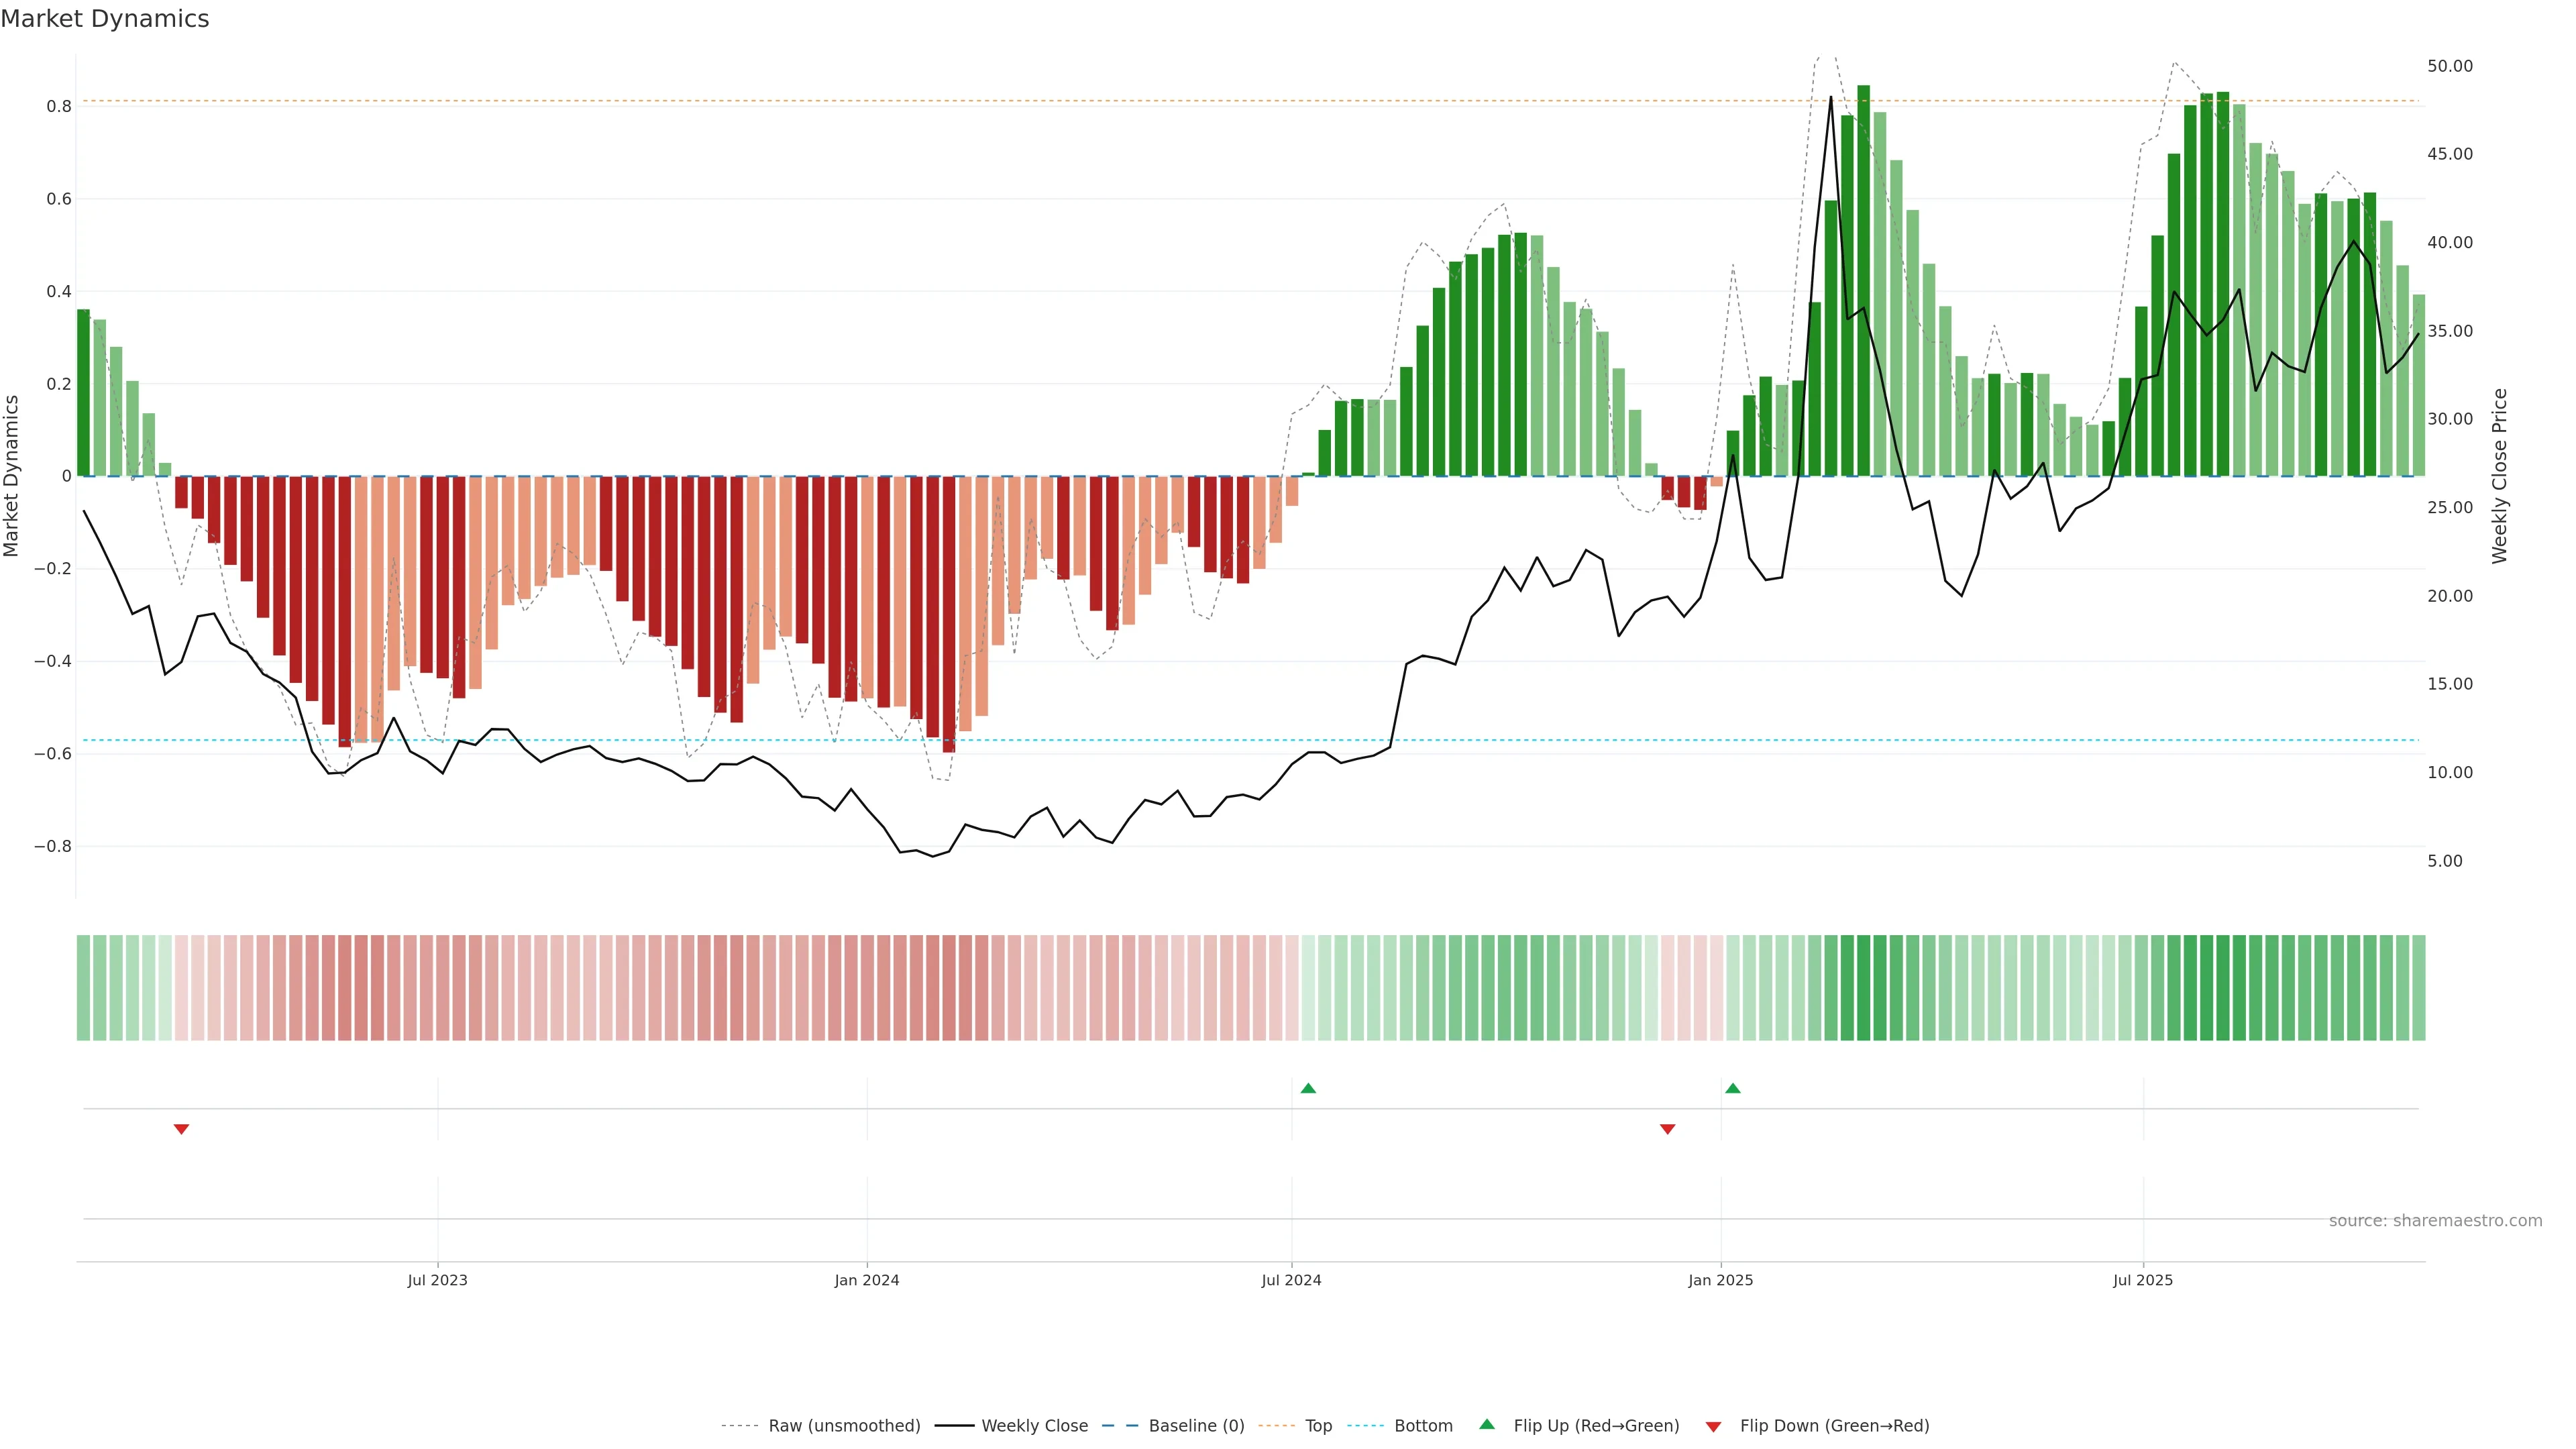Toggle the Baseline (0) legend entry
Screen dimensions: 2576x1449
[1196, 1426]
